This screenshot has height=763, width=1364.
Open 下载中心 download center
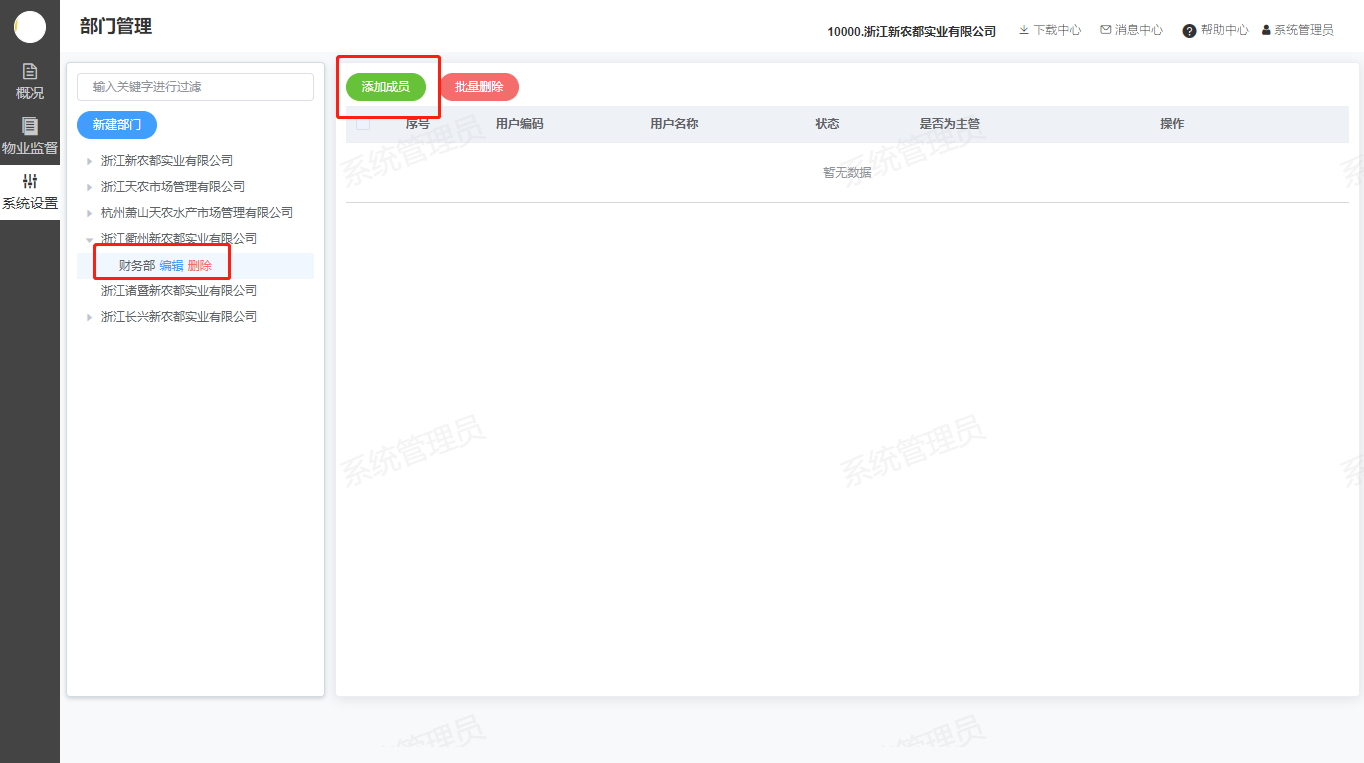(1050, 30)
